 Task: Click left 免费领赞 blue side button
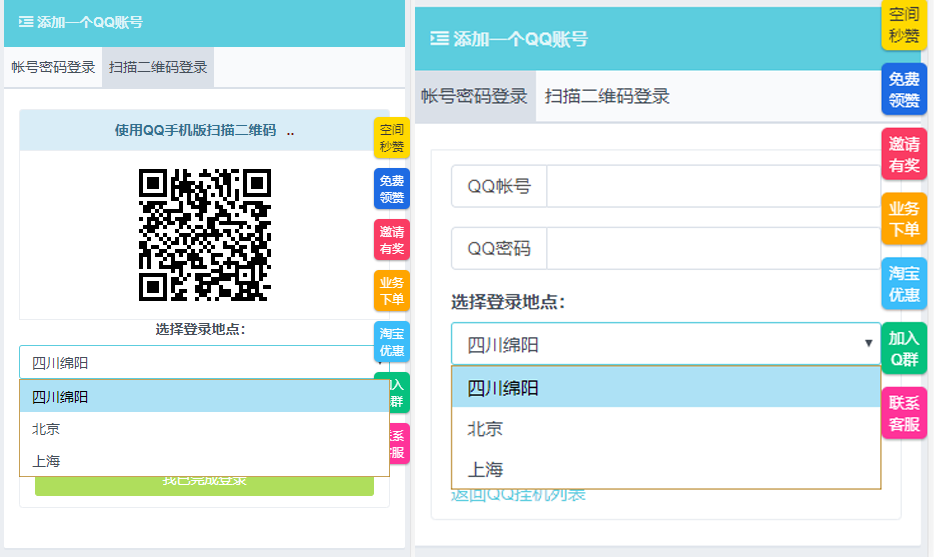point(392,189)
